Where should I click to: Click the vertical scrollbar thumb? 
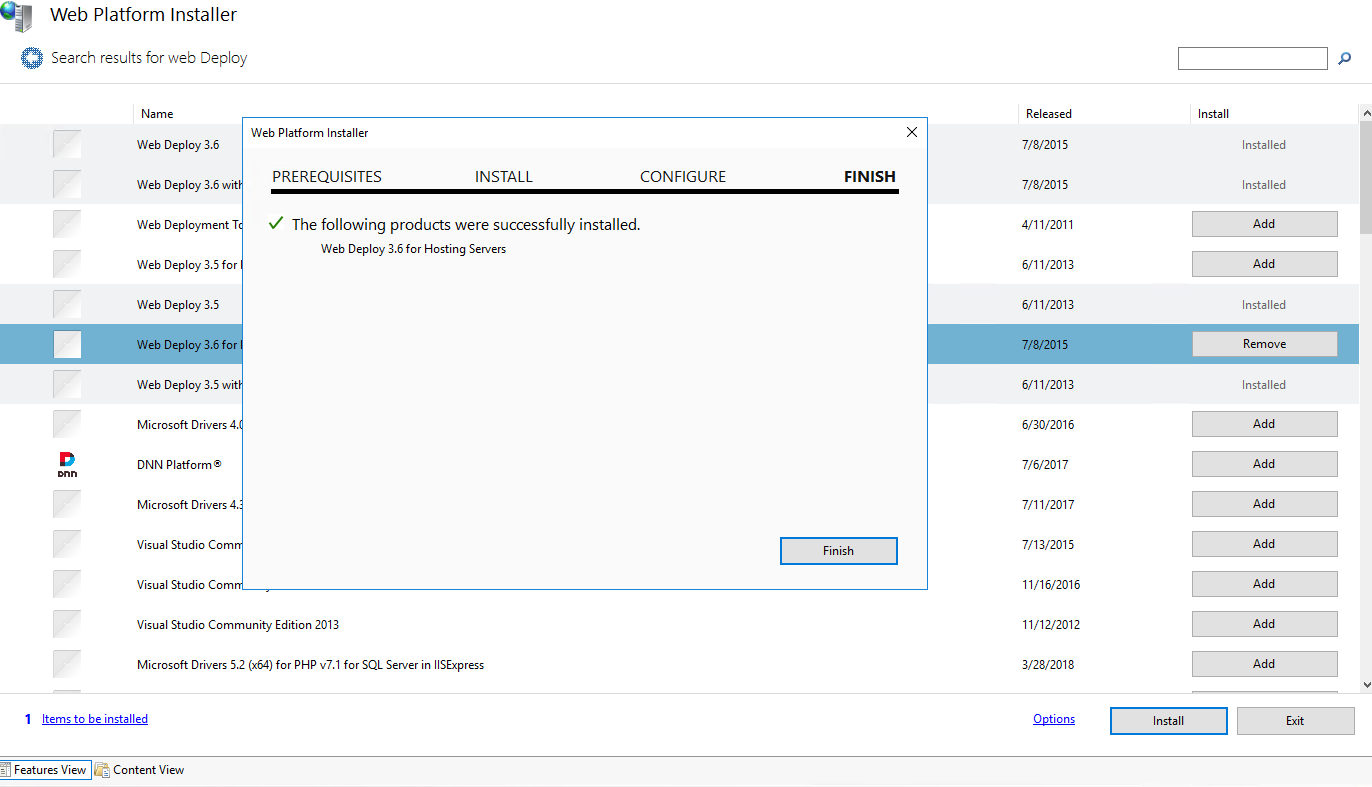pyautogui.click(x=1366, y=178)
